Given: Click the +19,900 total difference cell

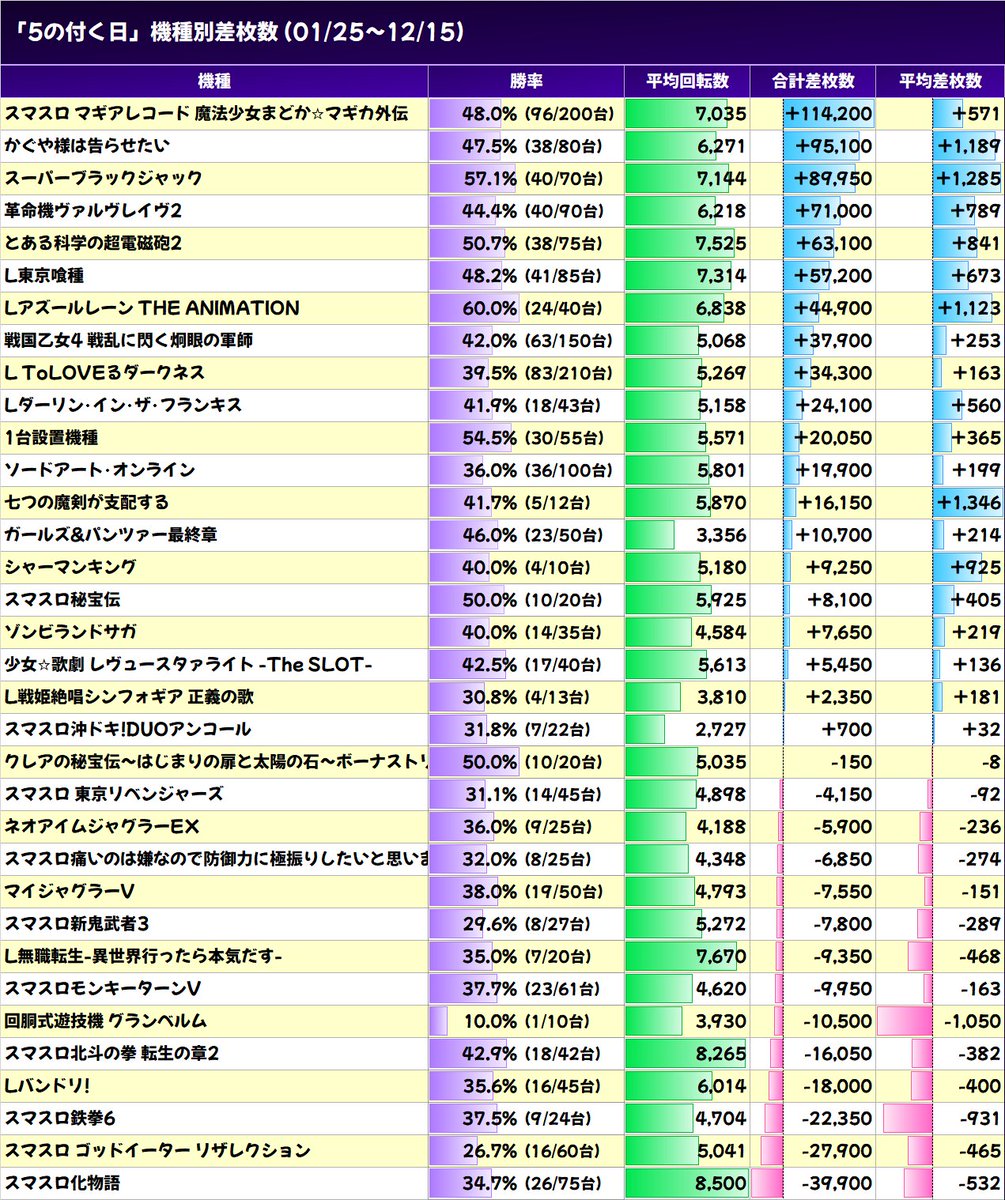Looking at the screenshot, I should point(814,470).
